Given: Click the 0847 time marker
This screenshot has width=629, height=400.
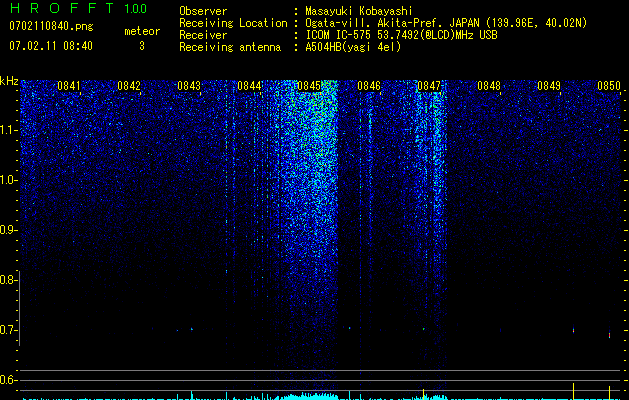Looking at the screenshot, I should point(429,86).
